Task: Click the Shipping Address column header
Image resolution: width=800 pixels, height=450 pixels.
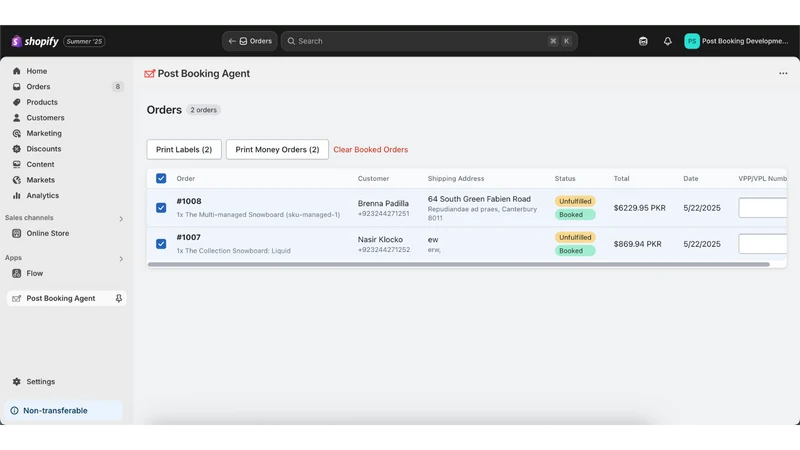Action: pos(456,179)
